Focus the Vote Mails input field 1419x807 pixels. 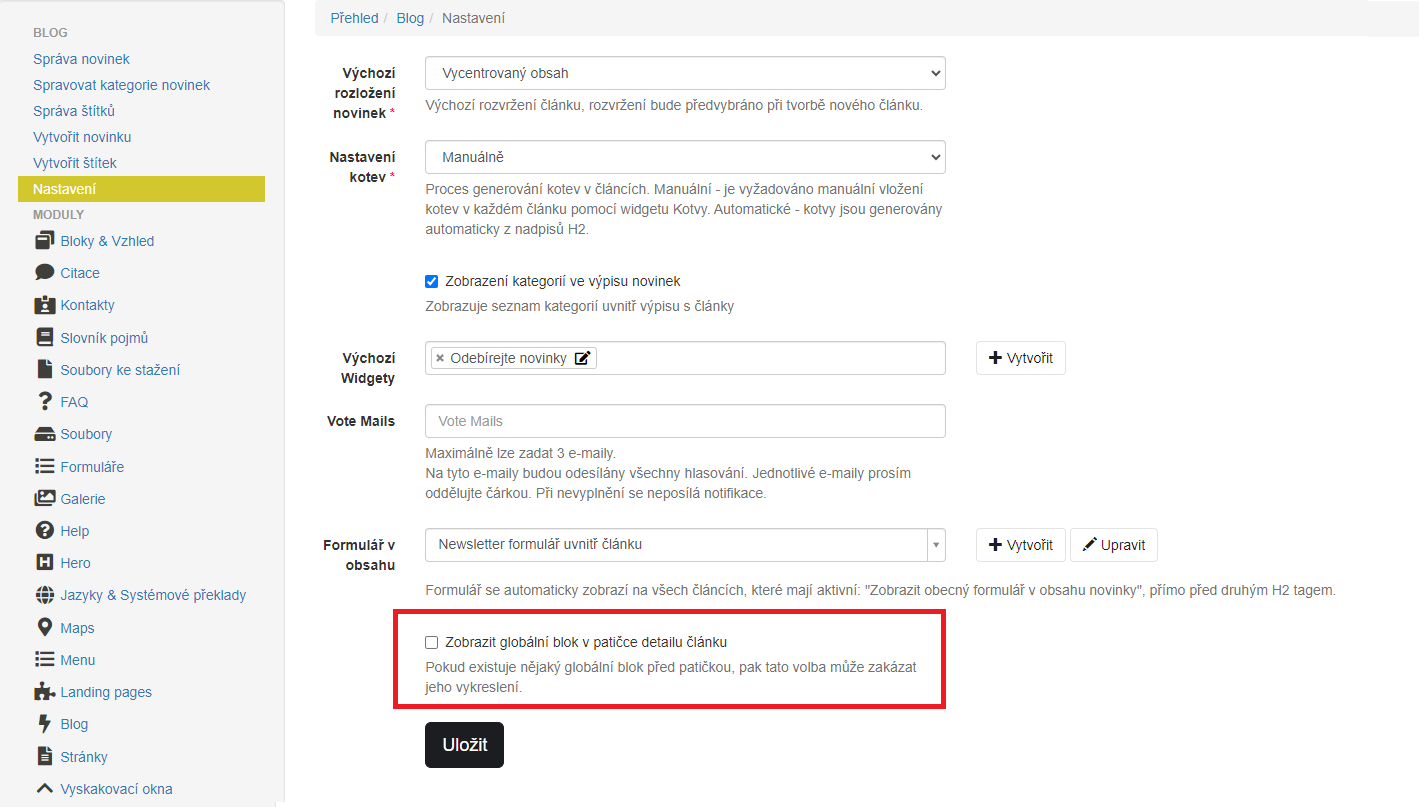click(x=685, y=421)
